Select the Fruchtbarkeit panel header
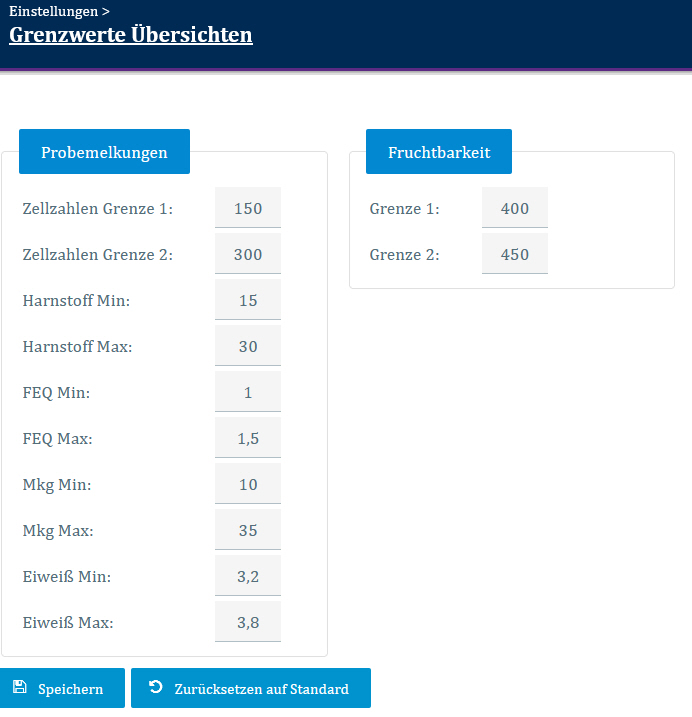 click(438, 152)
